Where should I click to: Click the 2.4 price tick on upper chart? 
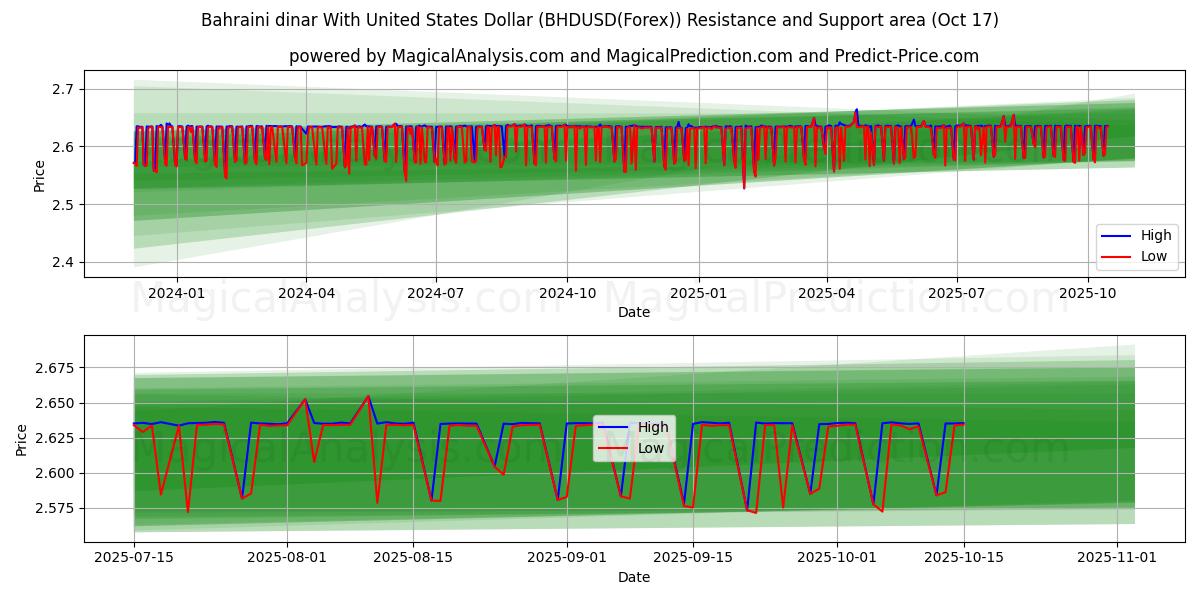[x=65, y=262]
